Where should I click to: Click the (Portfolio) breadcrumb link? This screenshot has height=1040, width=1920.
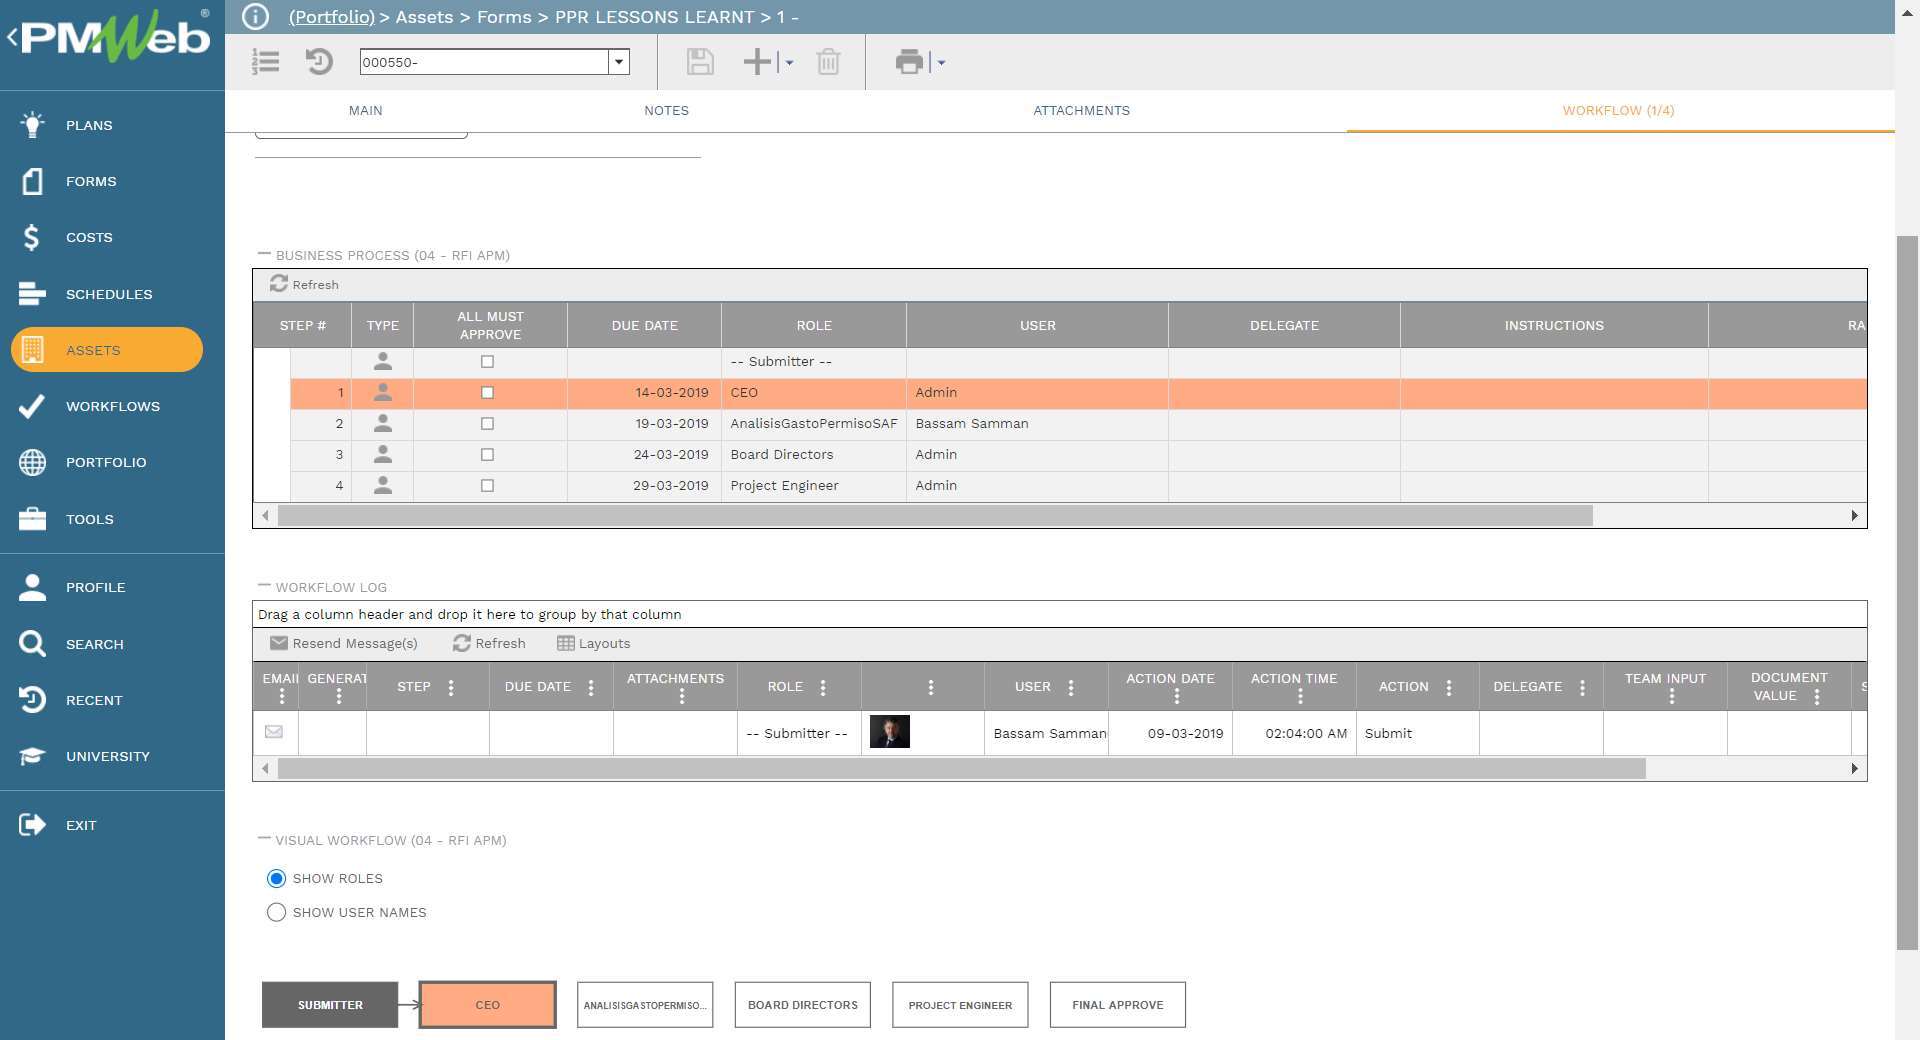point(332,17)
